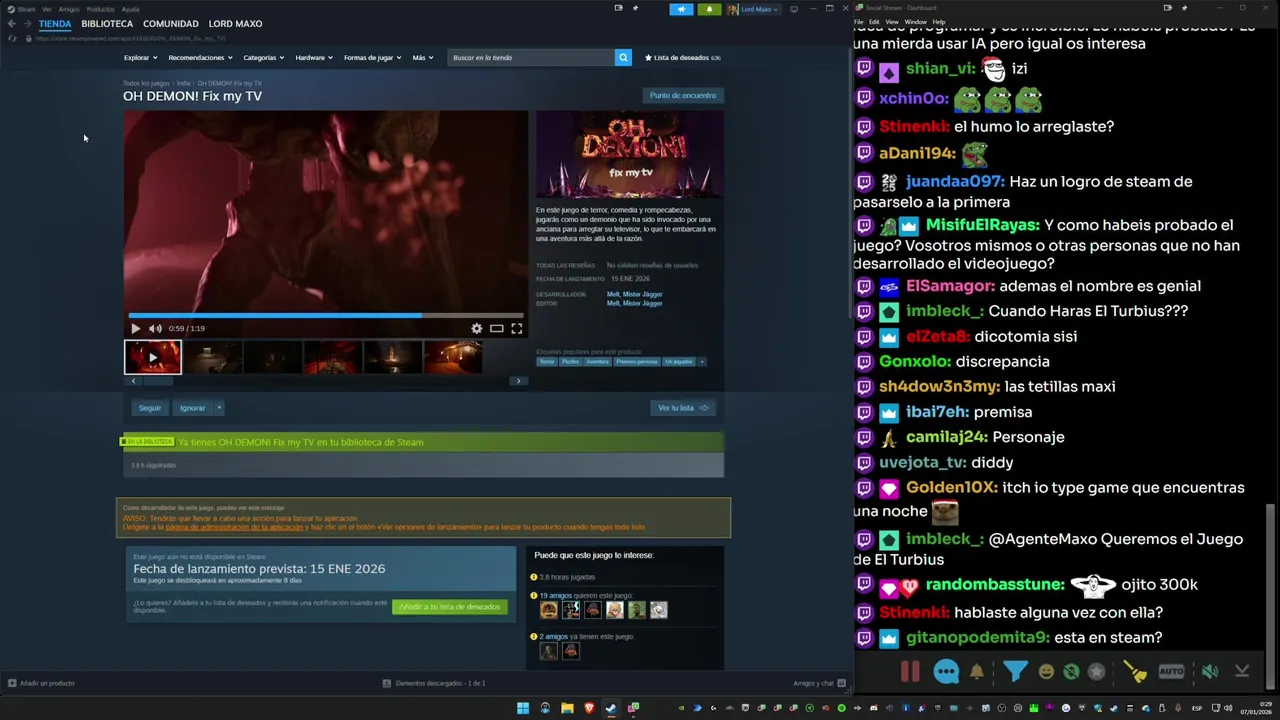Open the Lord Maxo account dropdown

click(753, 9)
